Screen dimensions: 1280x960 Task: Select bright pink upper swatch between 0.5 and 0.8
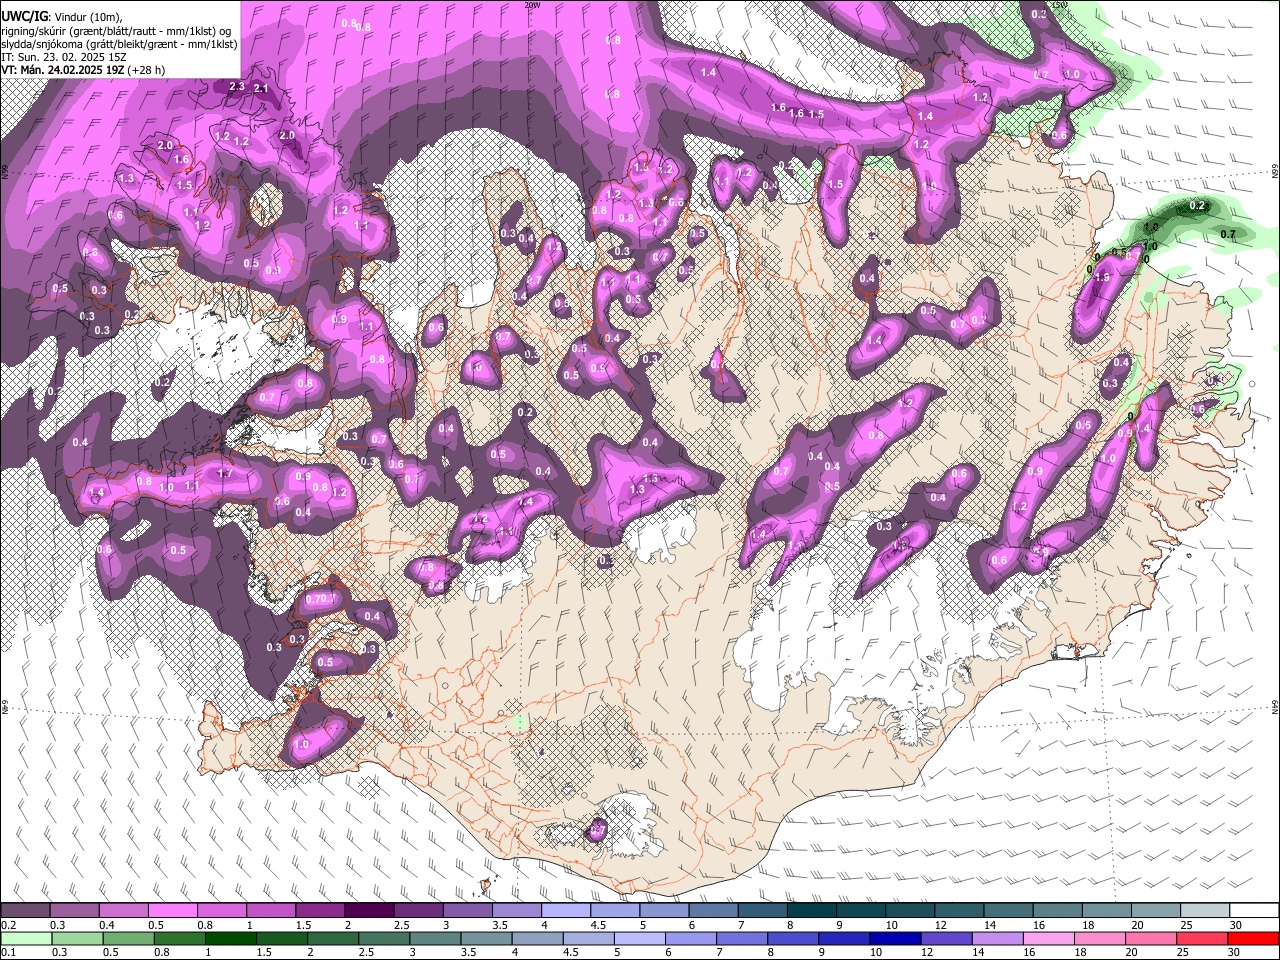[172, 910]
